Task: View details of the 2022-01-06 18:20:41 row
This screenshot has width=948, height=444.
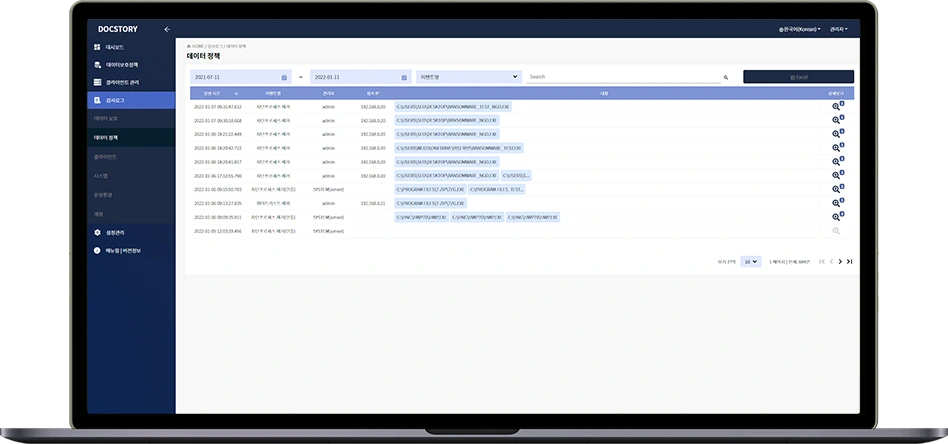Action: 837,162
